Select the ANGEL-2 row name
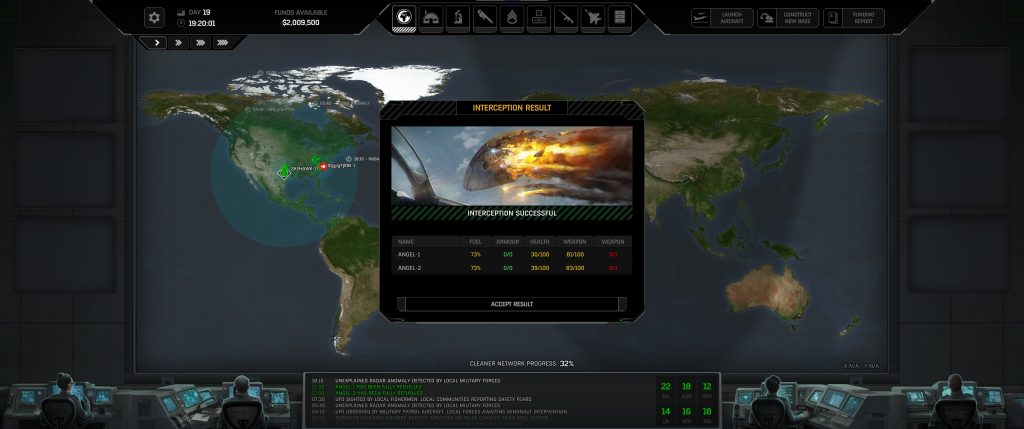Screen dimensions: 1024x429 409,268
